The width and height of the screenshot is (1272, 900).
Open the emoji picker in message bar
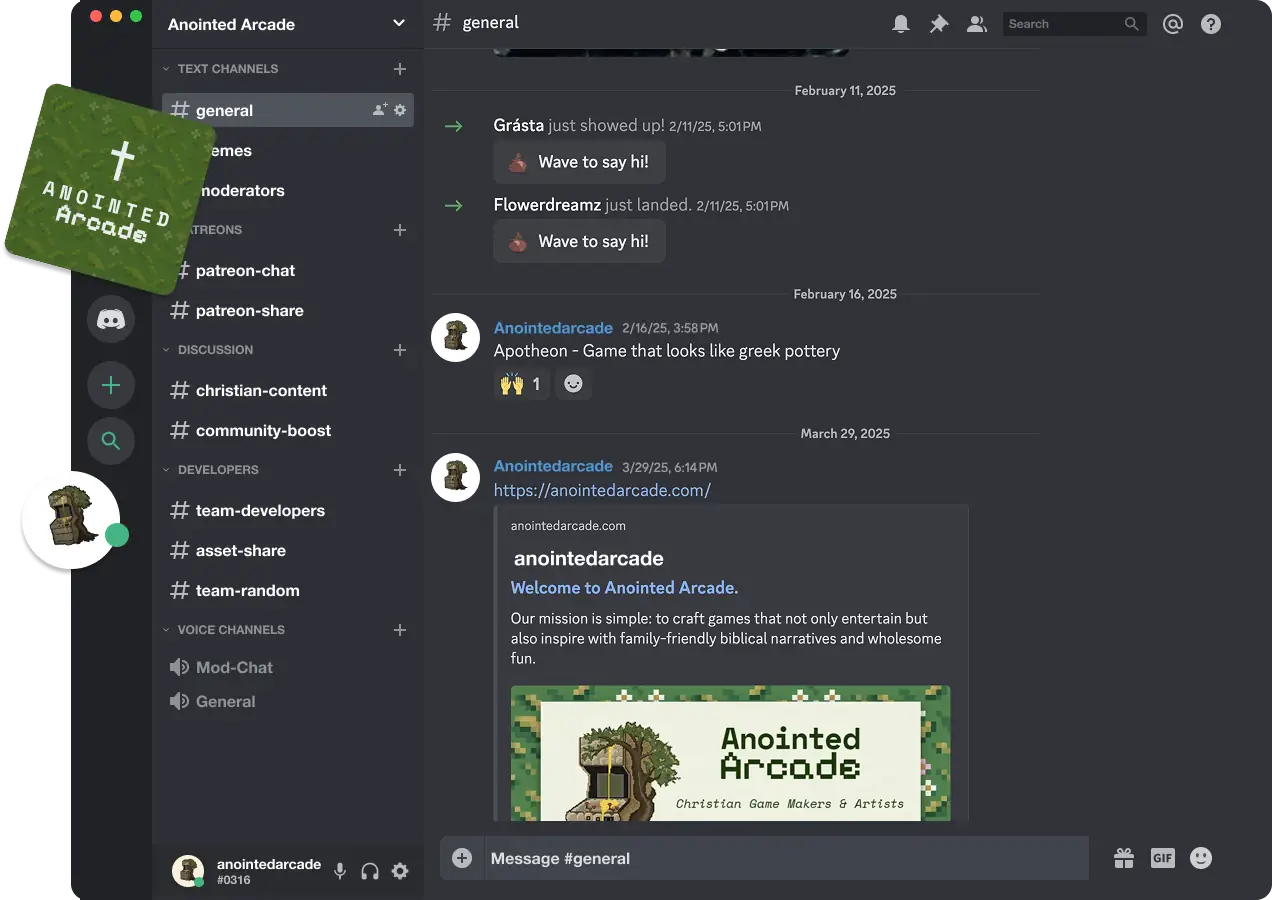point(1201,858)
